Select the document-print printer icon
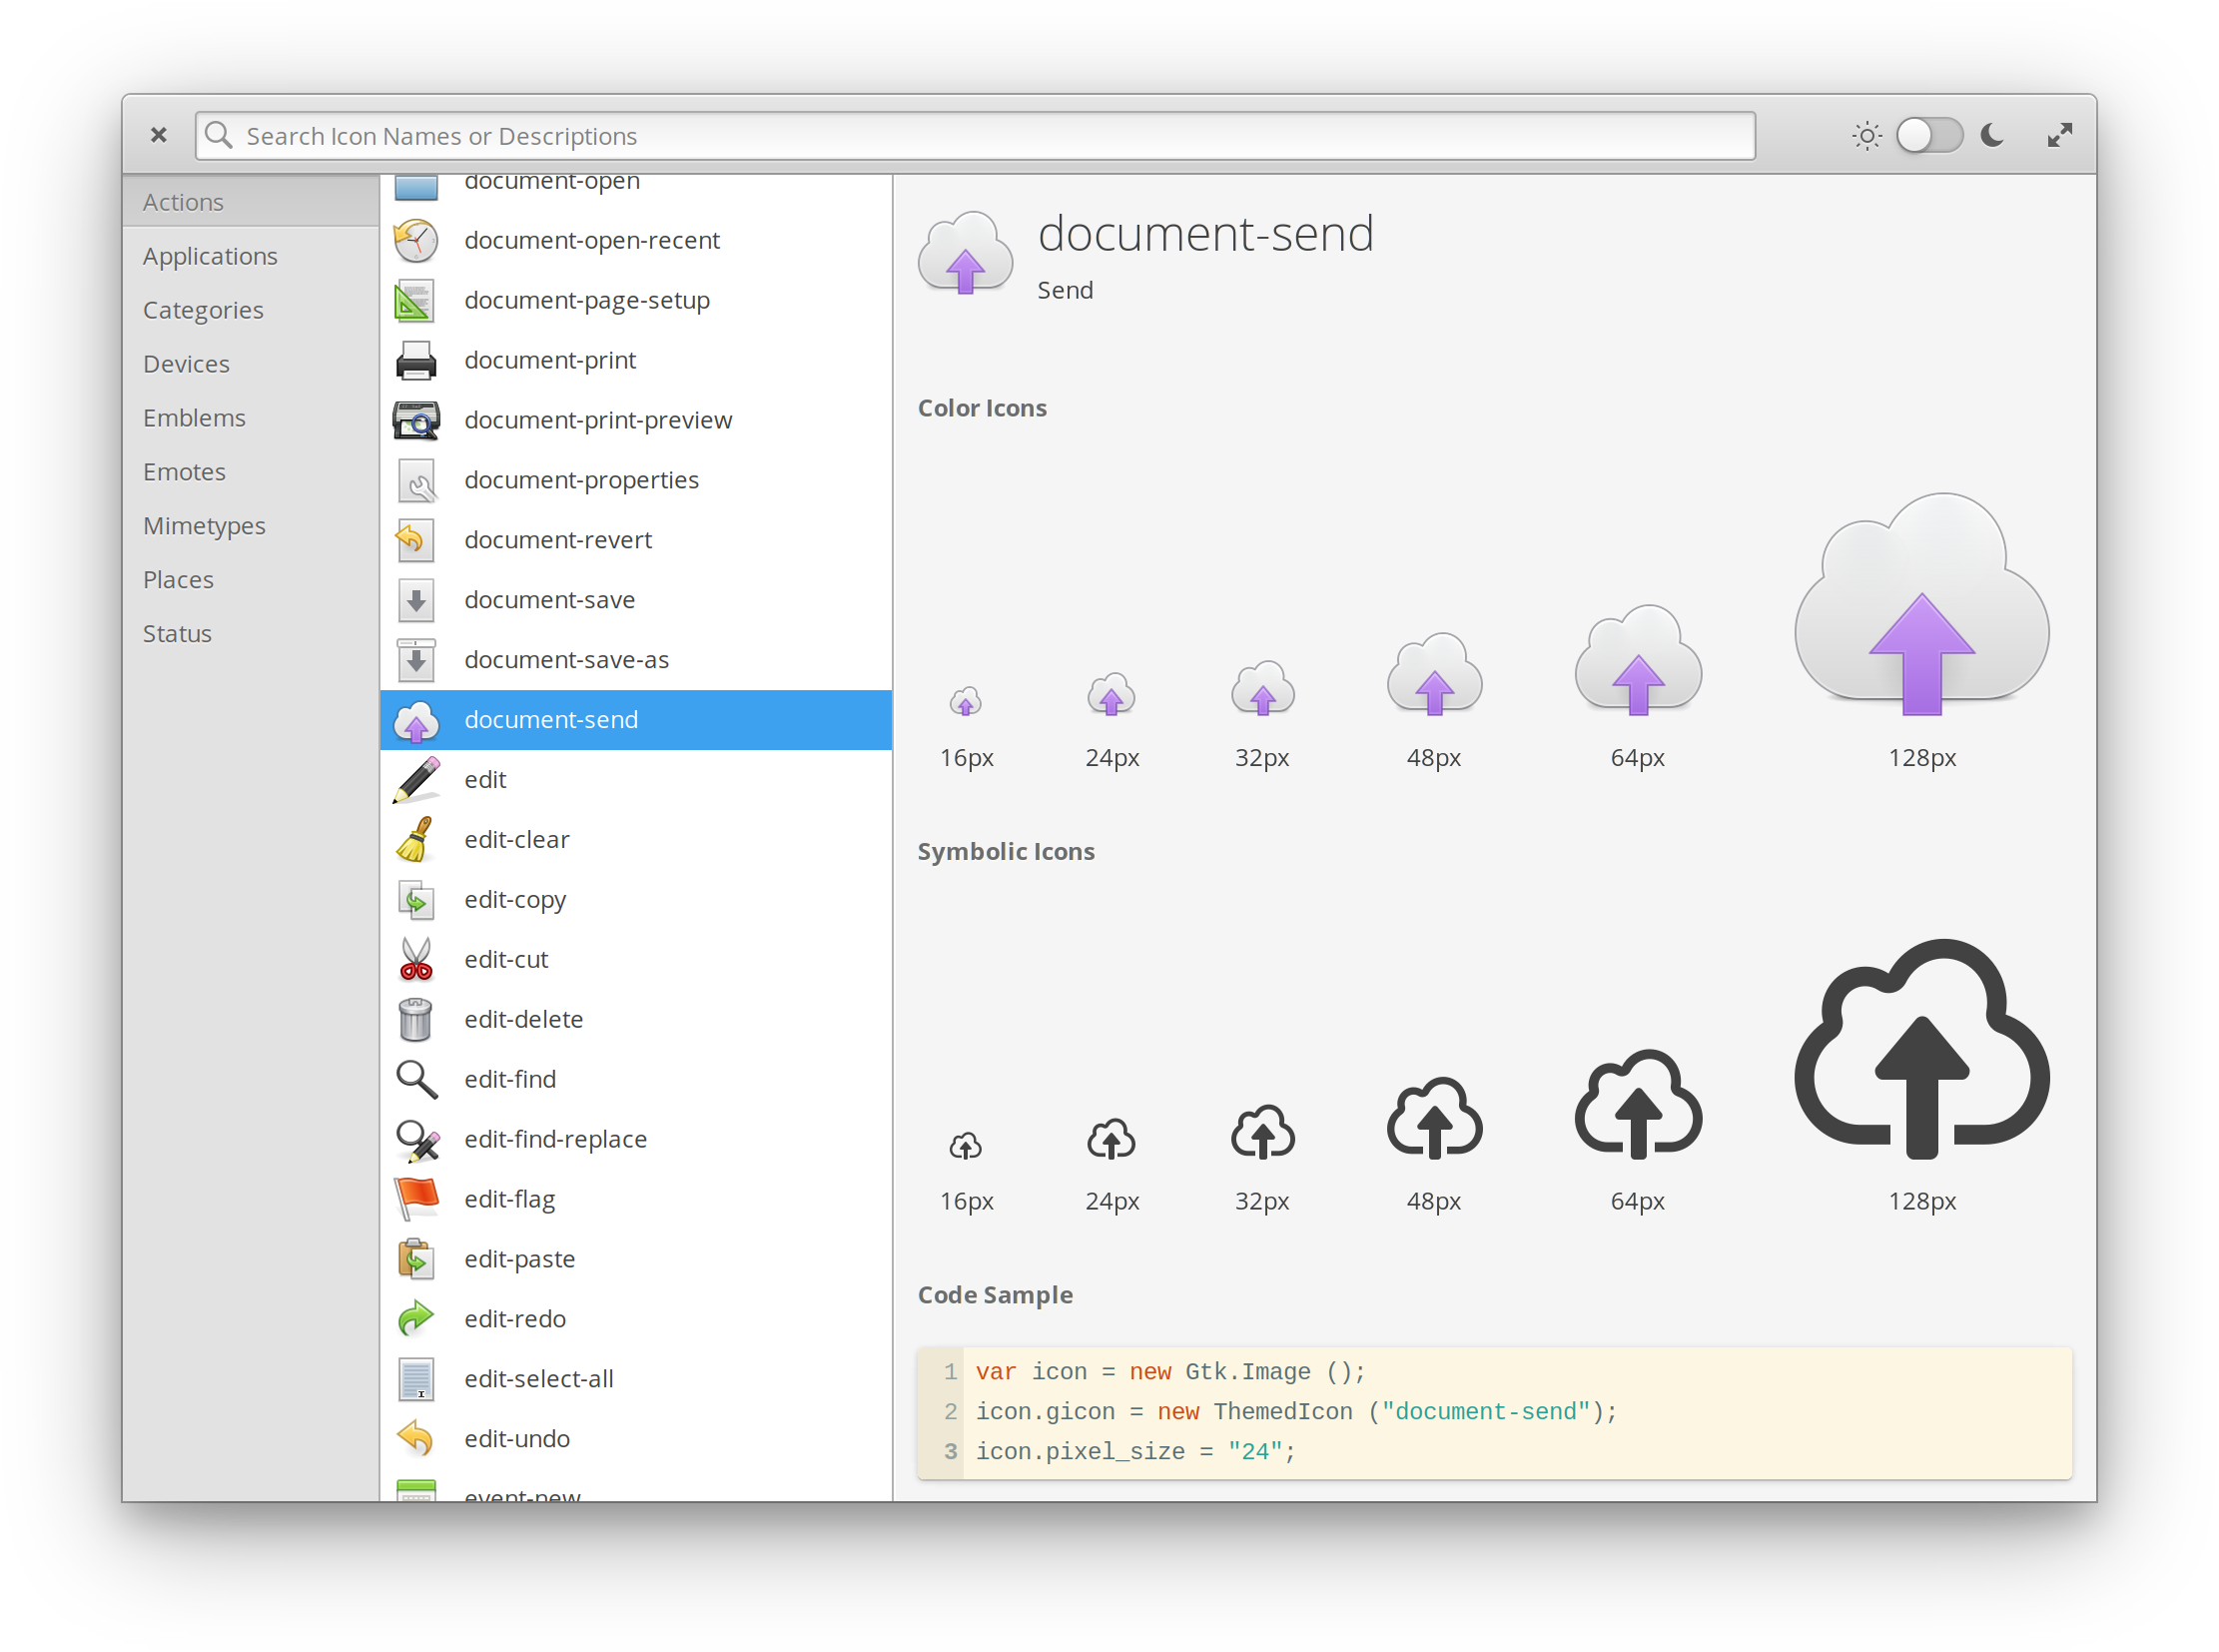The image size is (2219, 1652). 416,360
